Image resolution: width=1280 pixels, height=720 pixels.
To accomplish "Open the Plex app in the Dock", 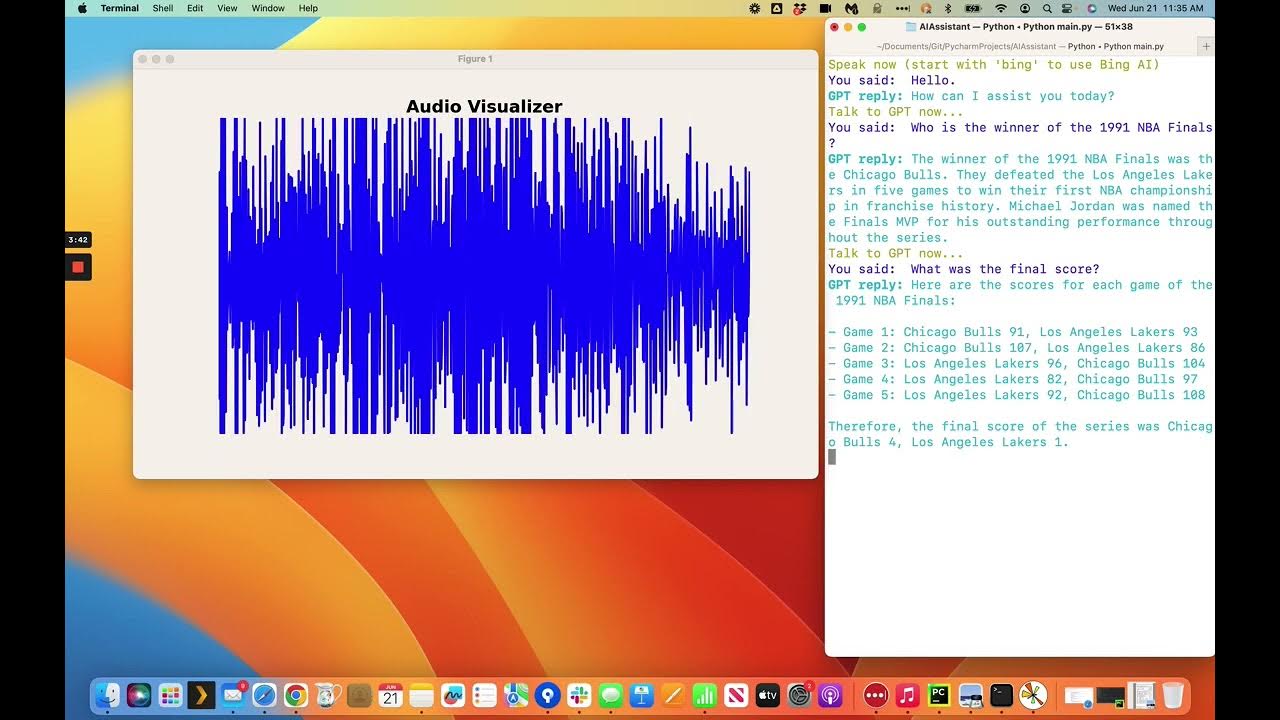I will click(201, 695).
